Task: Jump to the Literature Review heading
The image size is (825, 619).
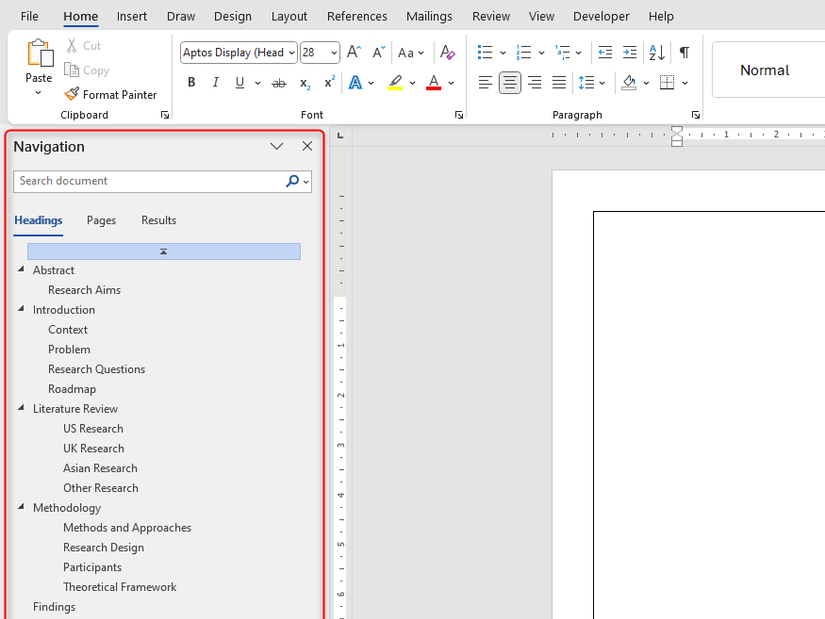Action: [x=74, y=408]
